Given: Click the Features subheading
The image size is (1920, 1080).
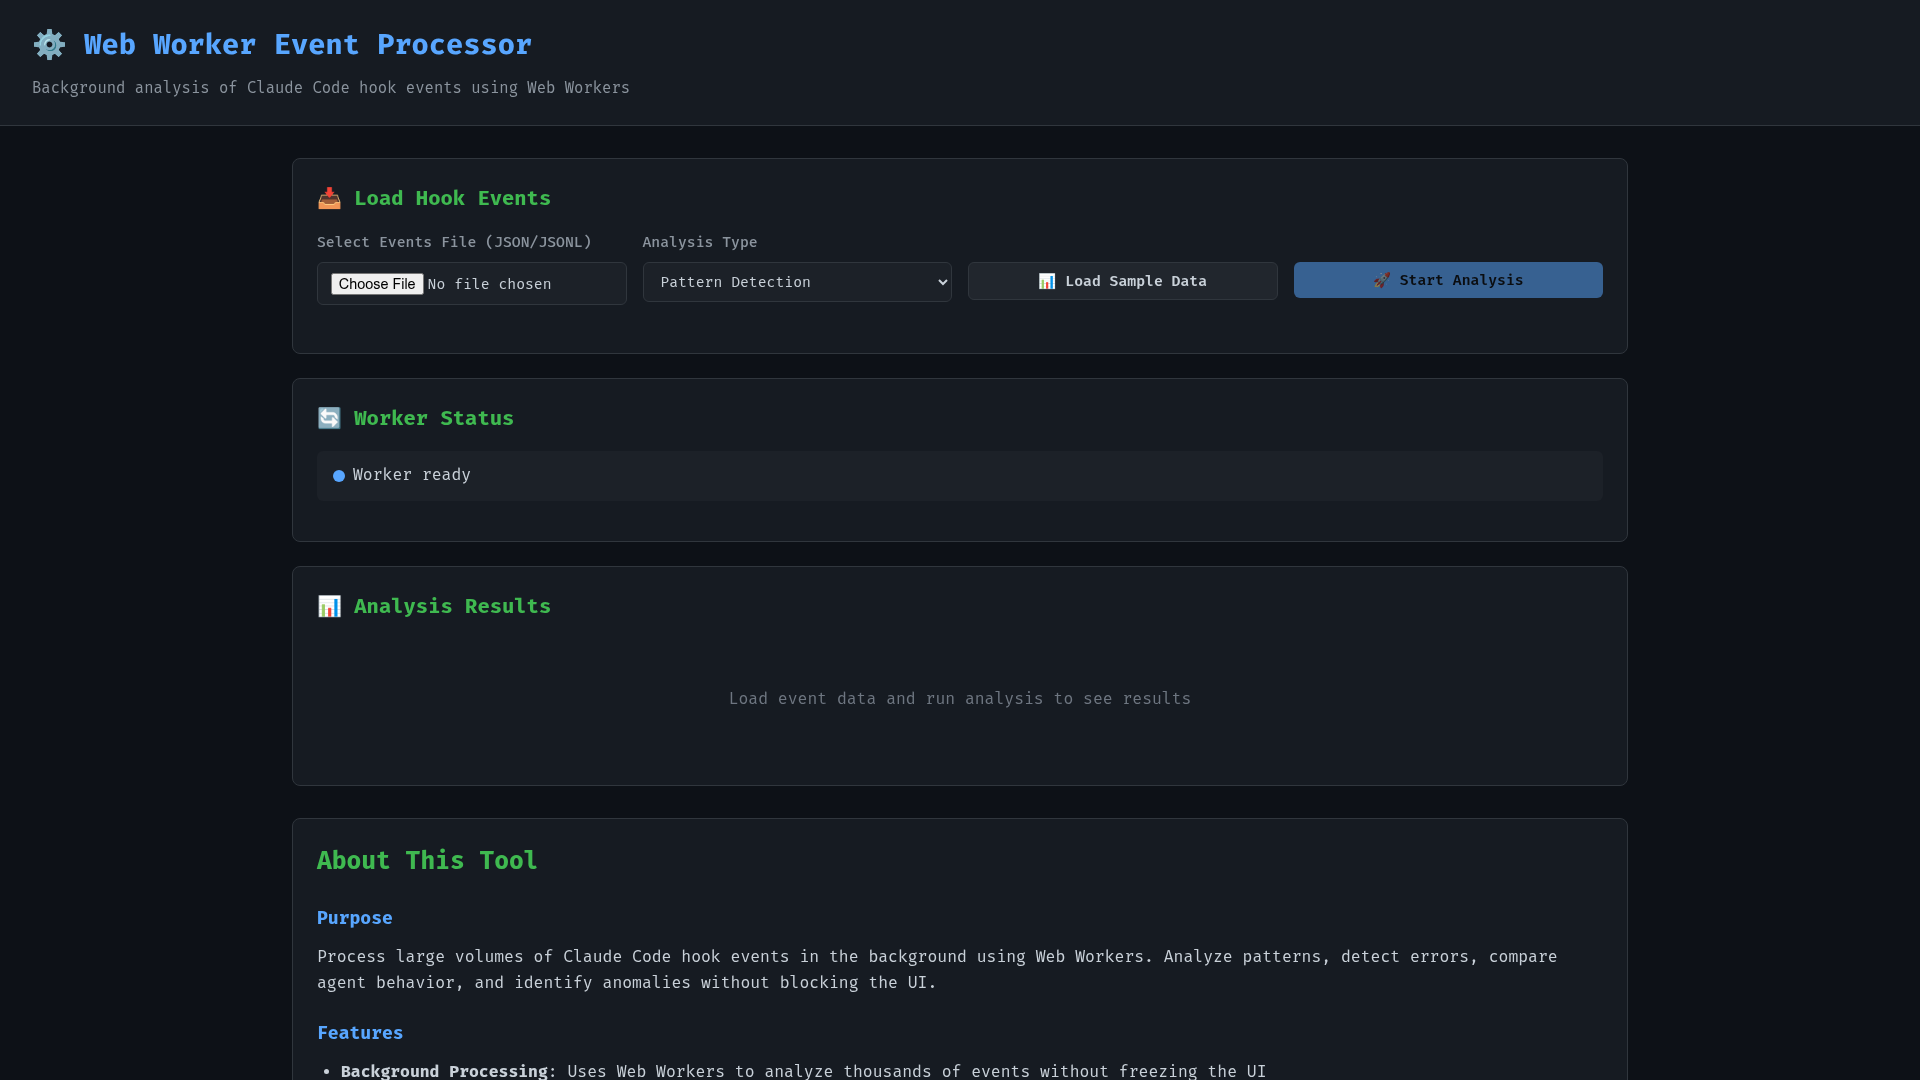Looking at the screenshot, I should [360, 1033].
